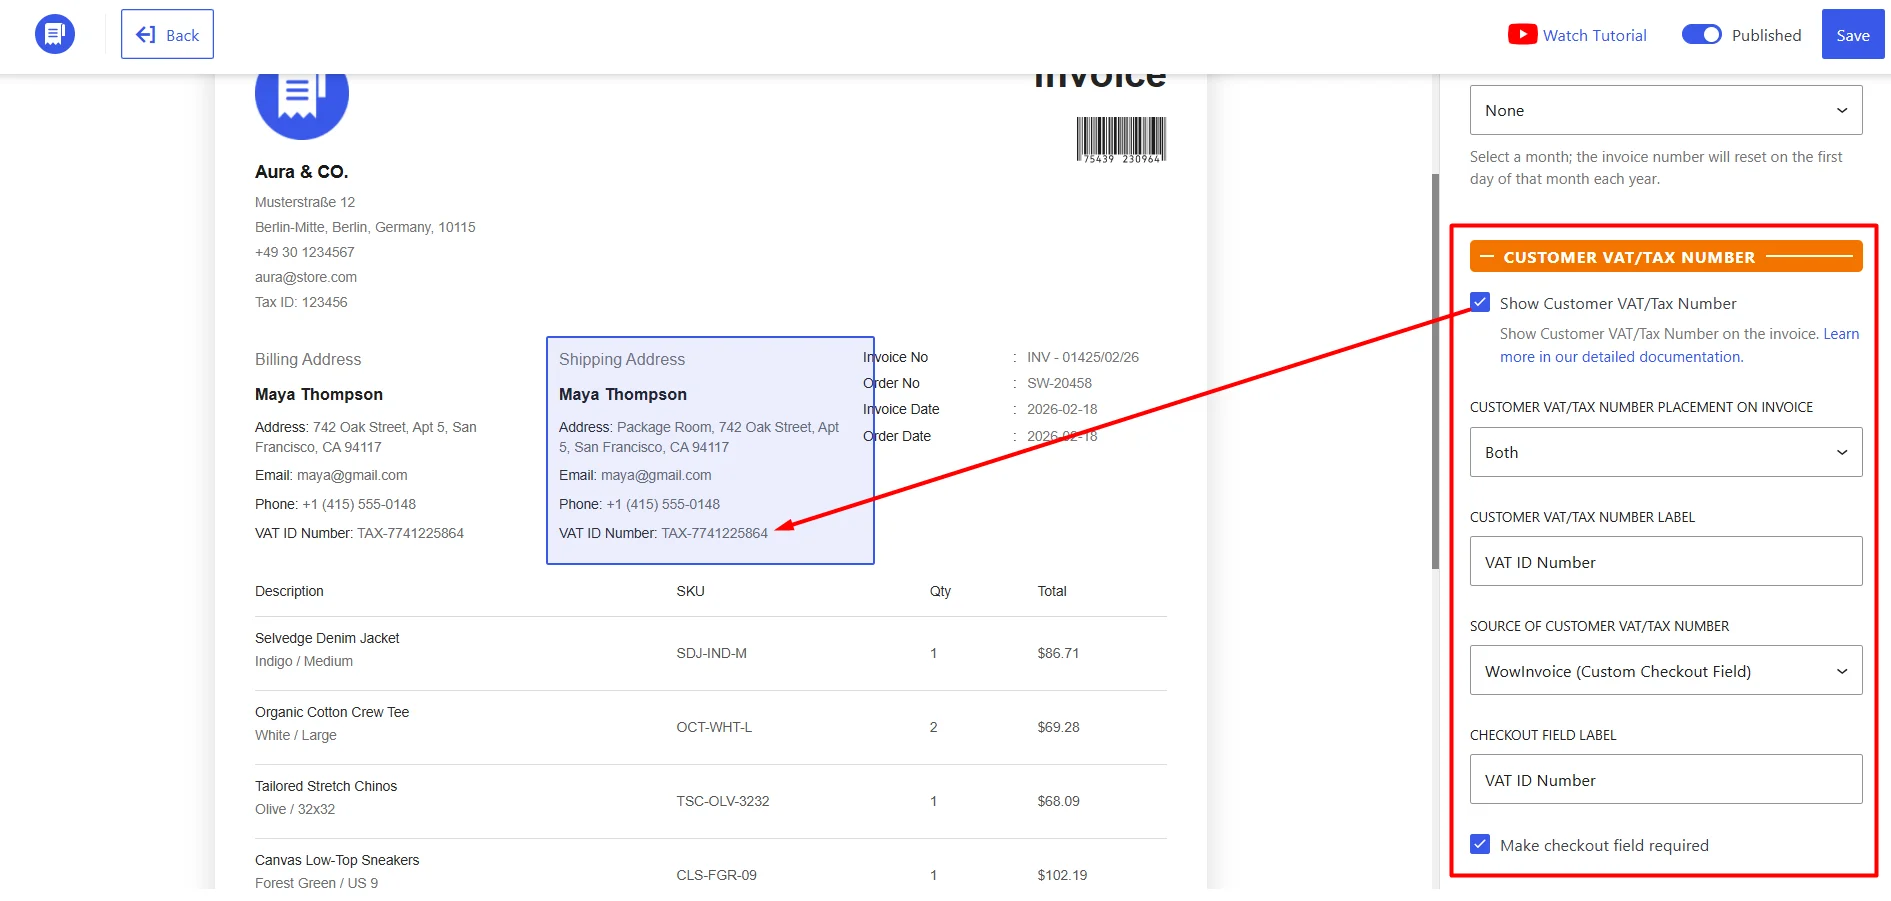Open the placement dropdown set to Both

pos(1666,452)
